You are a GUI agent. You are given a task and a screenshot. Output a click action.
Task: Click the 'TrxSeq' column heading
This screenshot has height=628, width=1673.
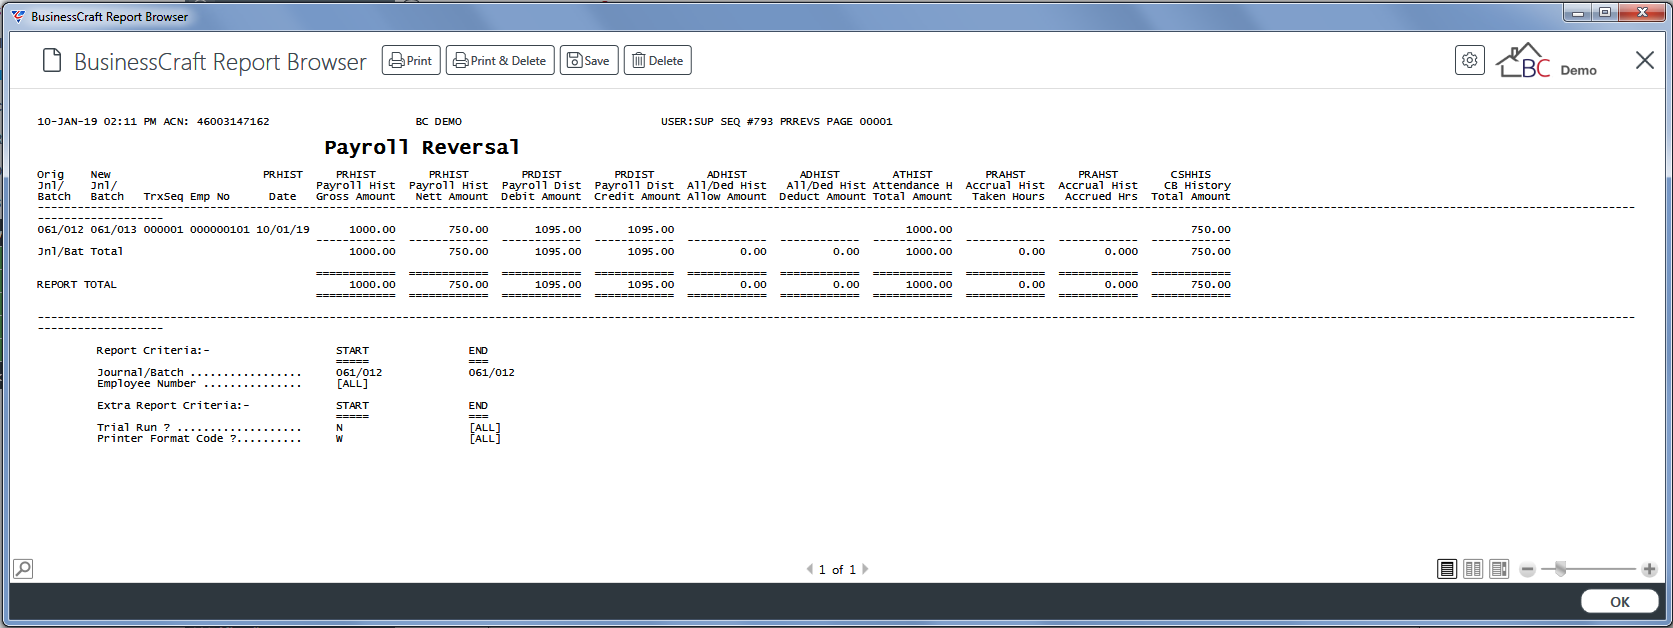163,197
